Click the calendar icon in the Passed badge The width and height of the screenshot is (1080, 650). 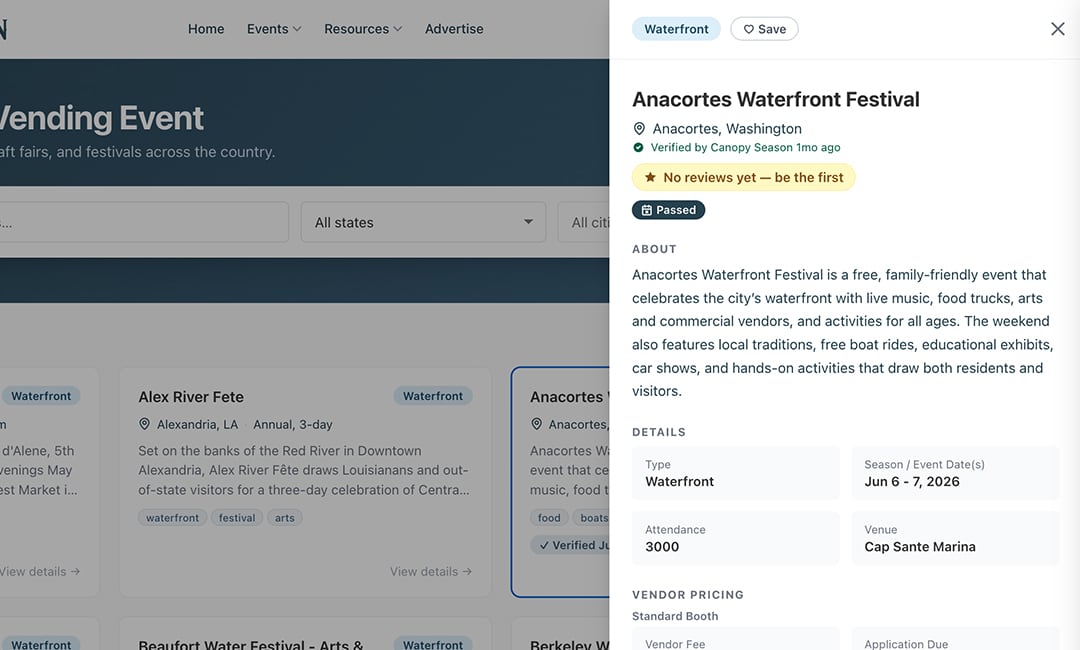coord(647,210)
